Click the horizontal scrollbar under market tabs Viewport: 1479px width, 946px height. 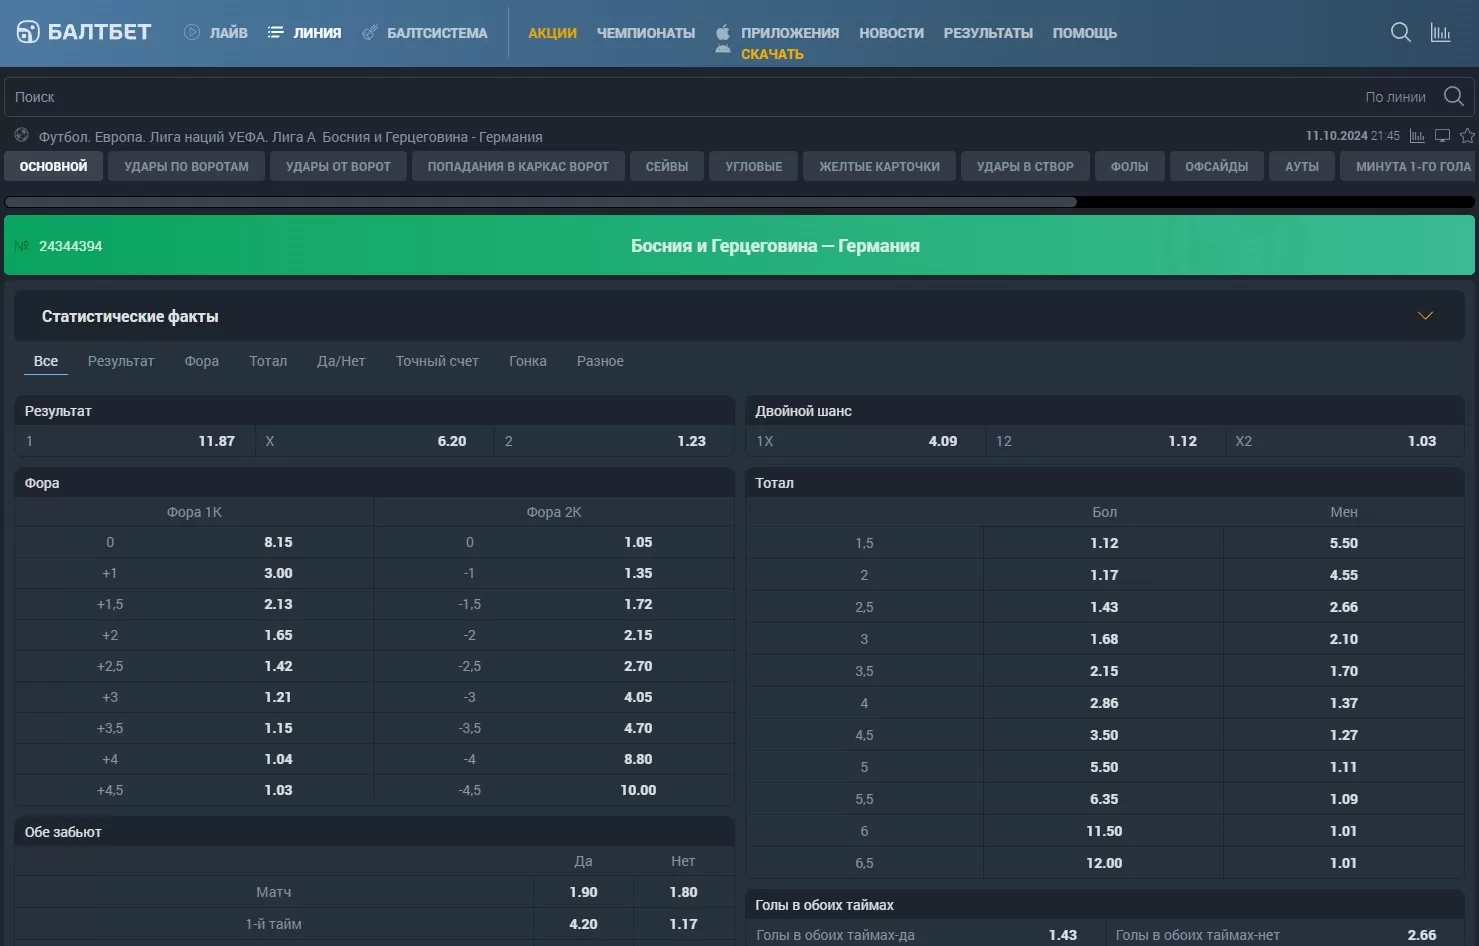coord(540,202)
